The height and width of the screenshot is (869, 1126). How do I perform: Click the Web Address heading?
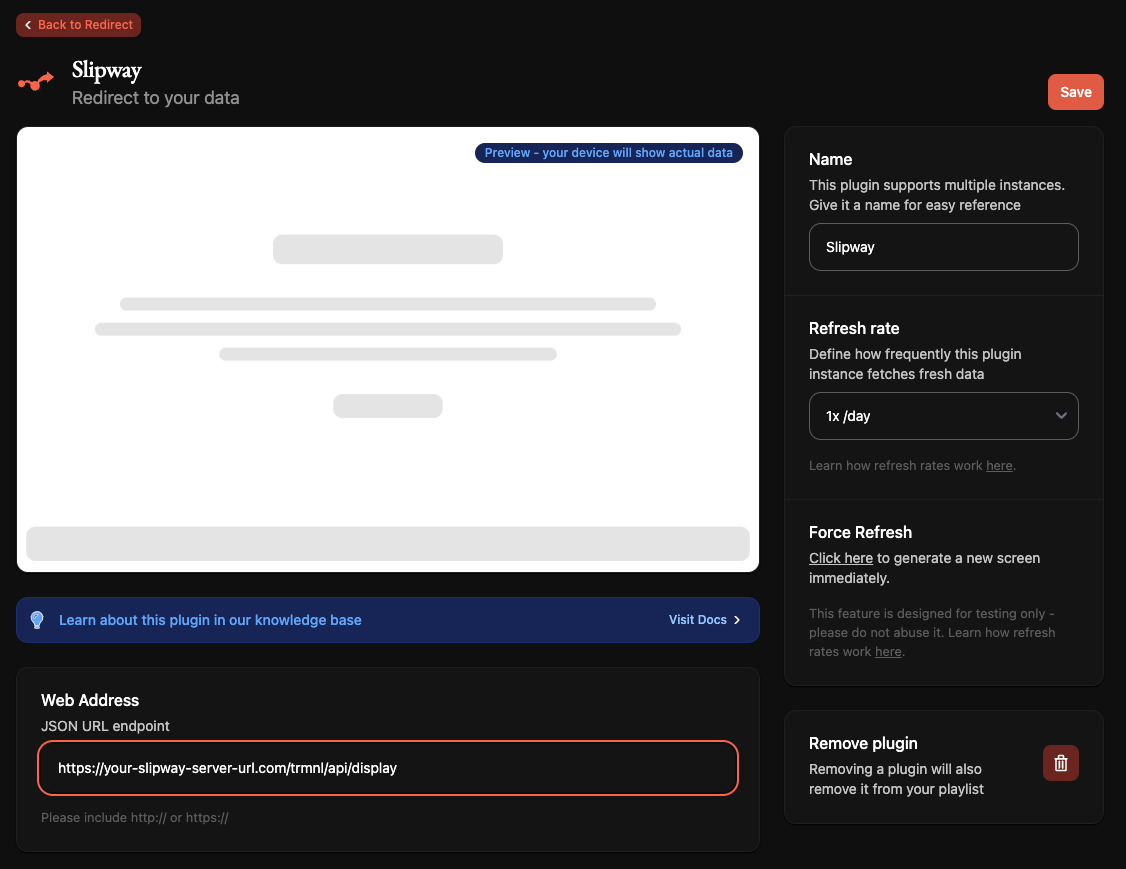pos(90,700)
